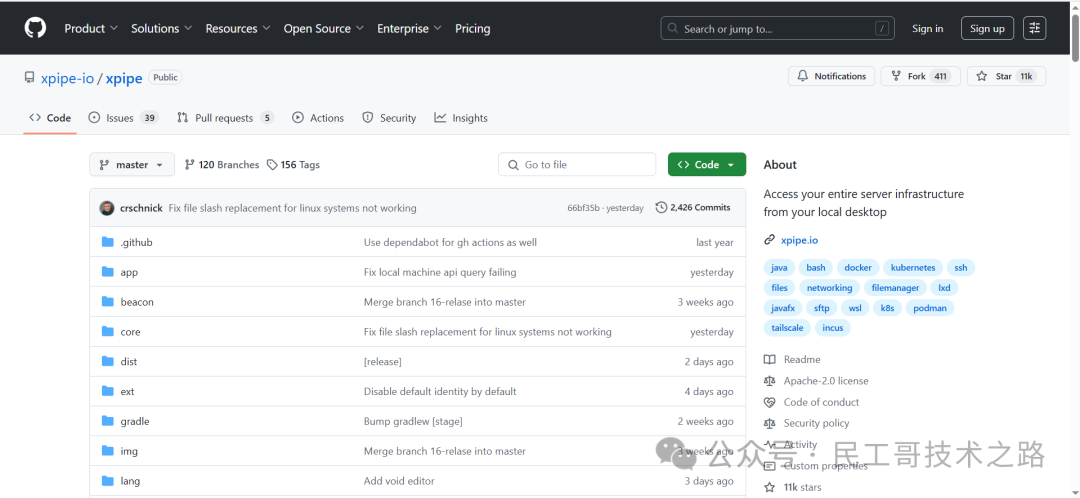Open the GitHub home logo
This screenshot has height=498, width=1080.
(35, 28)
